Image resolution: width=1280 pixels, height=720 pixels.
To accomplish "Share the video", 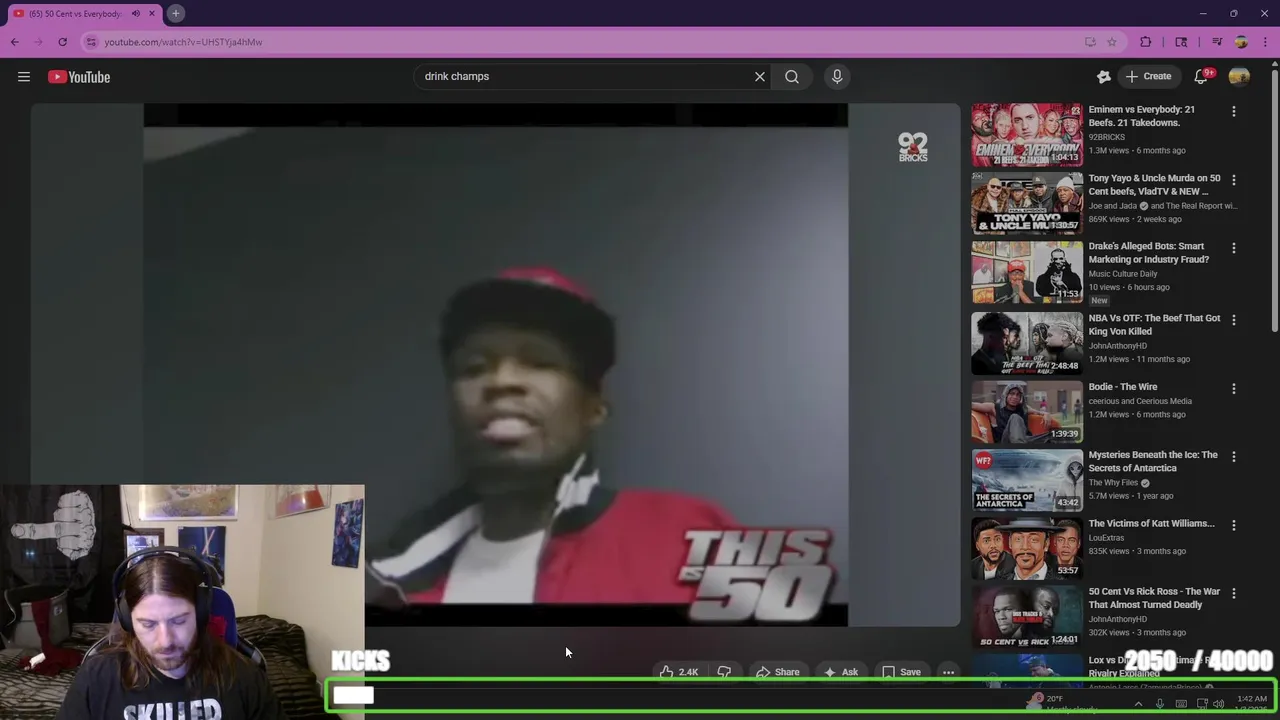I will [777, 672].
